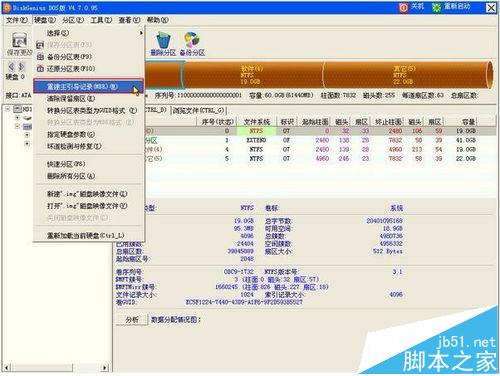500x376 pixels.
Task: Click the 序列号 serial number text
Action: [x=198, y=95]
